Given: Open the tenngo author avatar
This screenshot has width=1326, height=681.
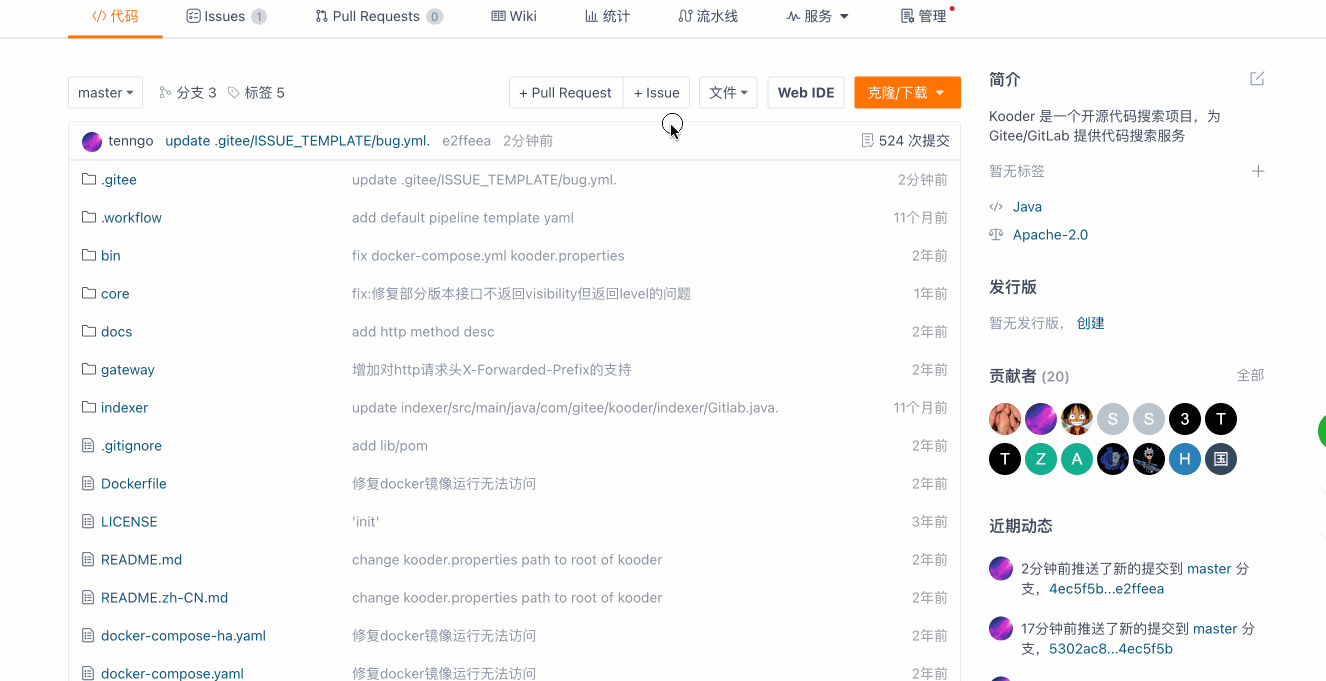Looking at the screenshot, I should pos(92,141).
